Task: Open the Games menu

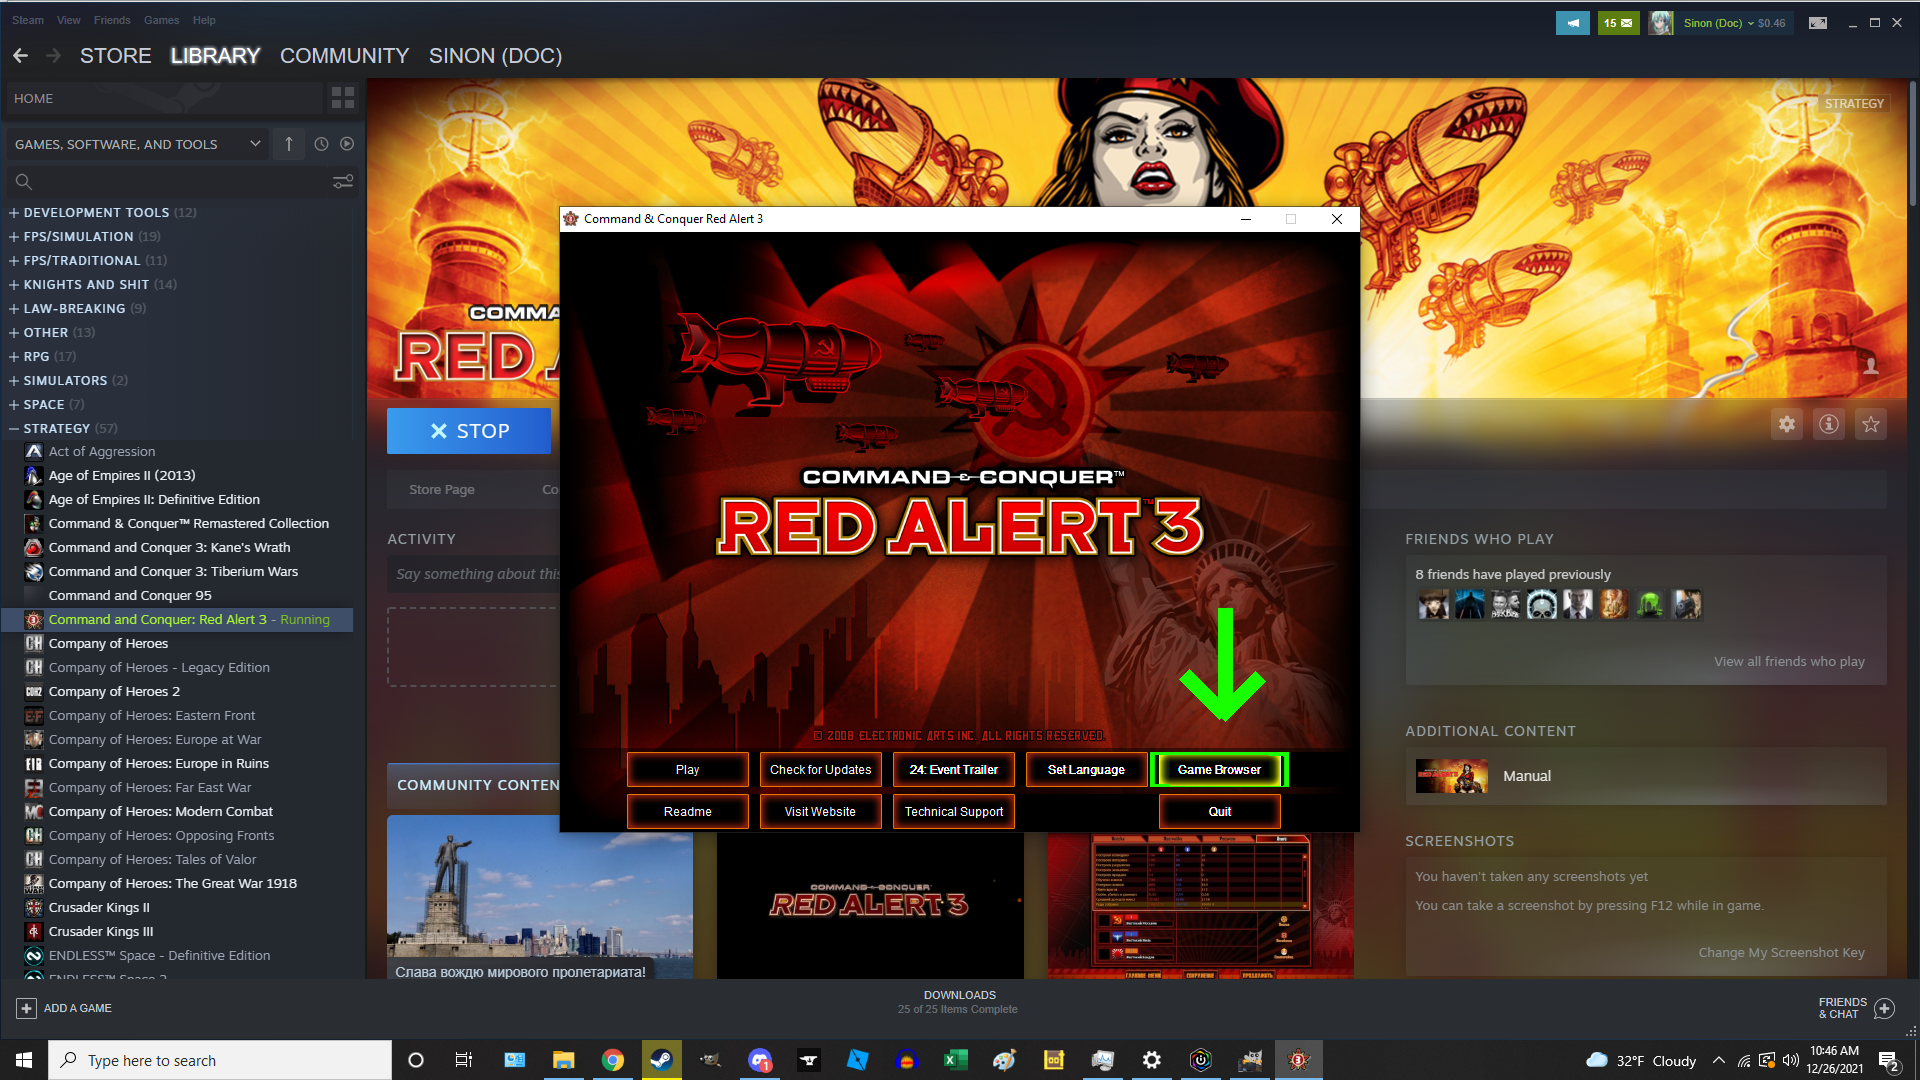Action: pos(162,20)
